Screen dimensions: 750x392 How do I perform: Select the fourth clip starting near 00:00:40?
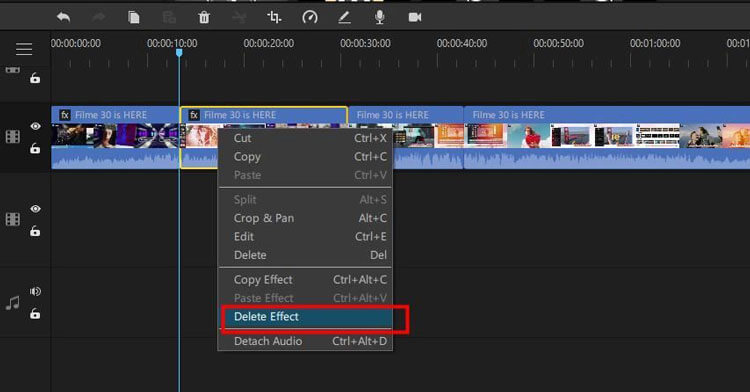(607, 137)
